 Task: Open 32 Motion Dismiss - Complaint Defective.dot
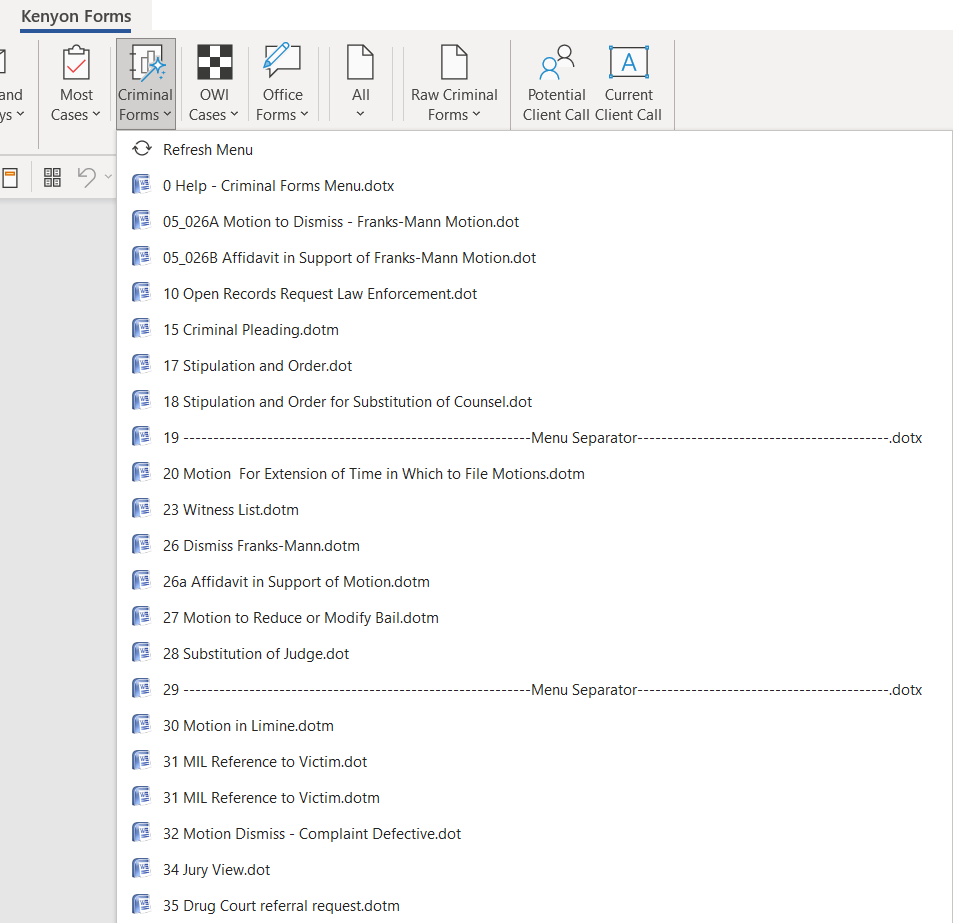(x=534, y=834)
